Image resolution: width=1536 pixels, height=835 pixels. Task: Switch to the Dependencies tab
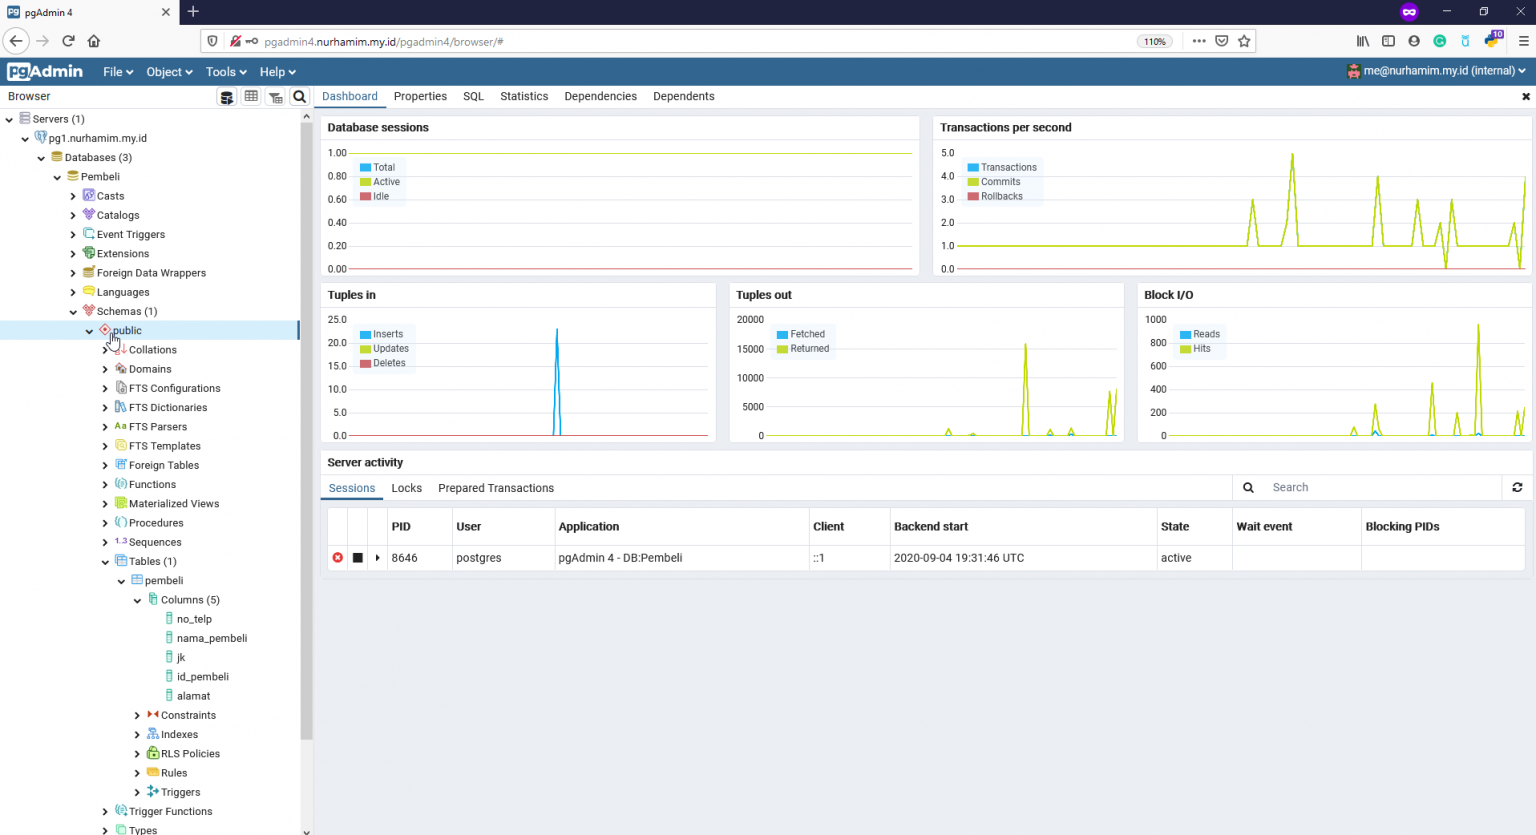[600, 96]
